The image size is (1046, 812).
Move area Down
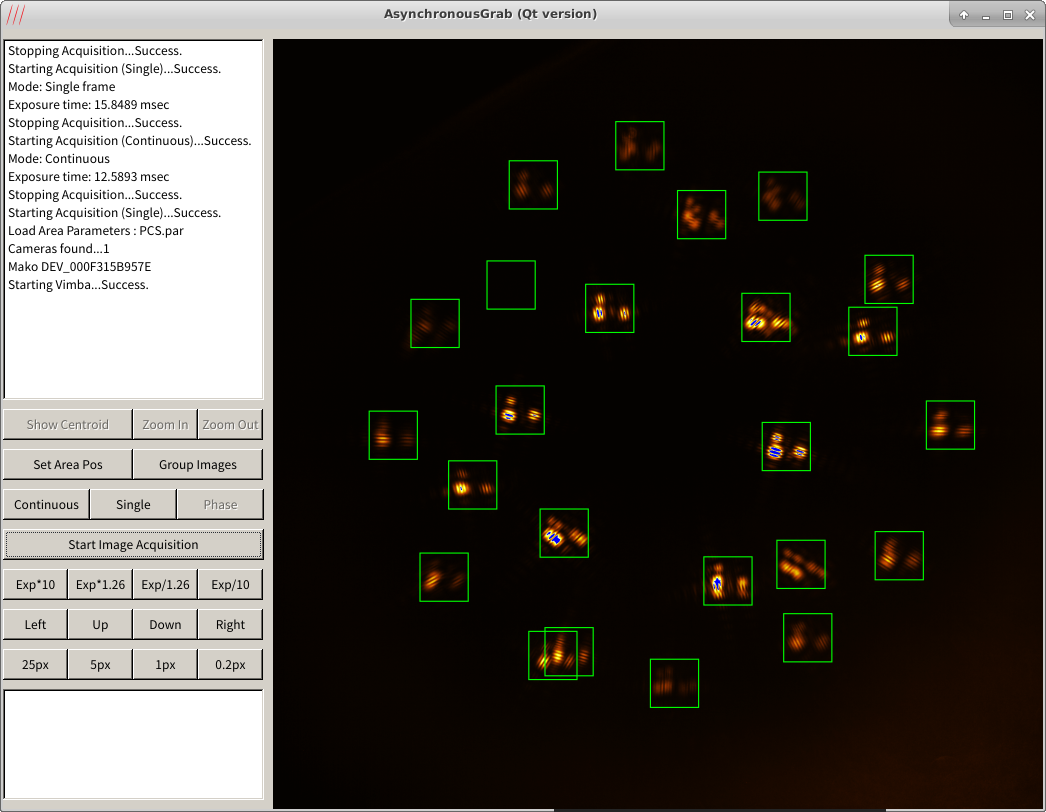(x=165, y=625)
